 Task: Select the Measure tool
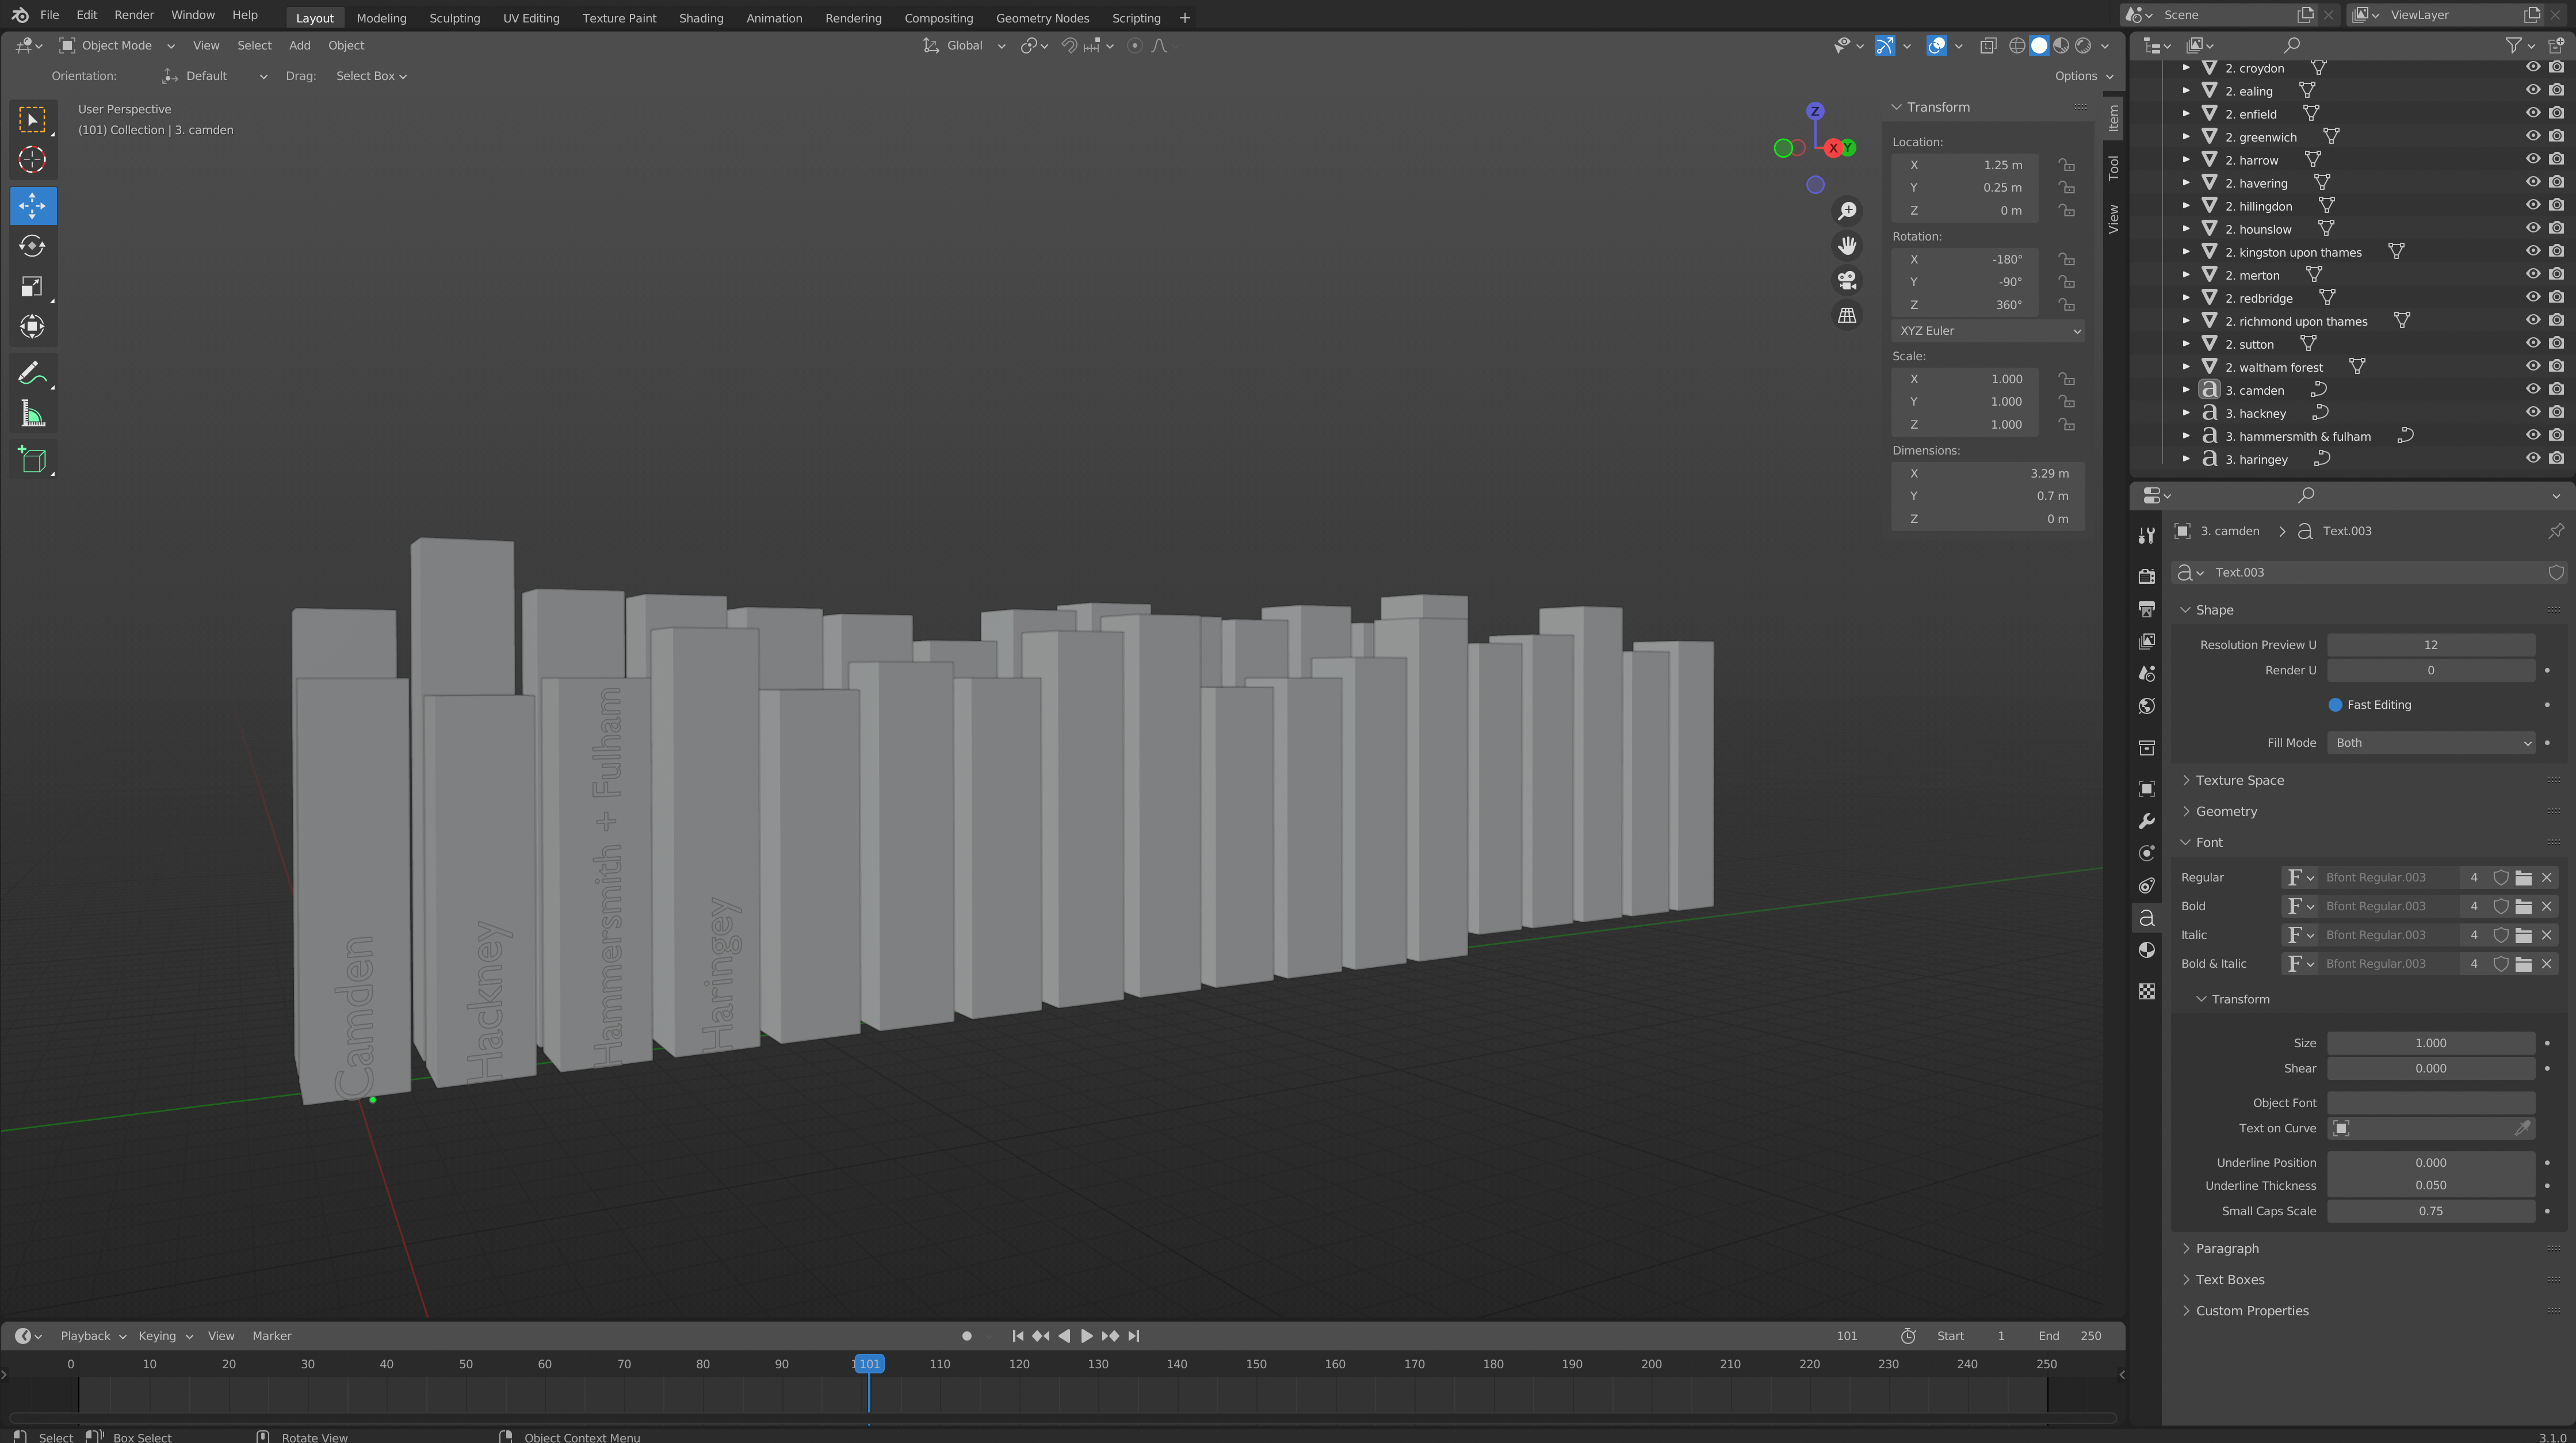33,413
